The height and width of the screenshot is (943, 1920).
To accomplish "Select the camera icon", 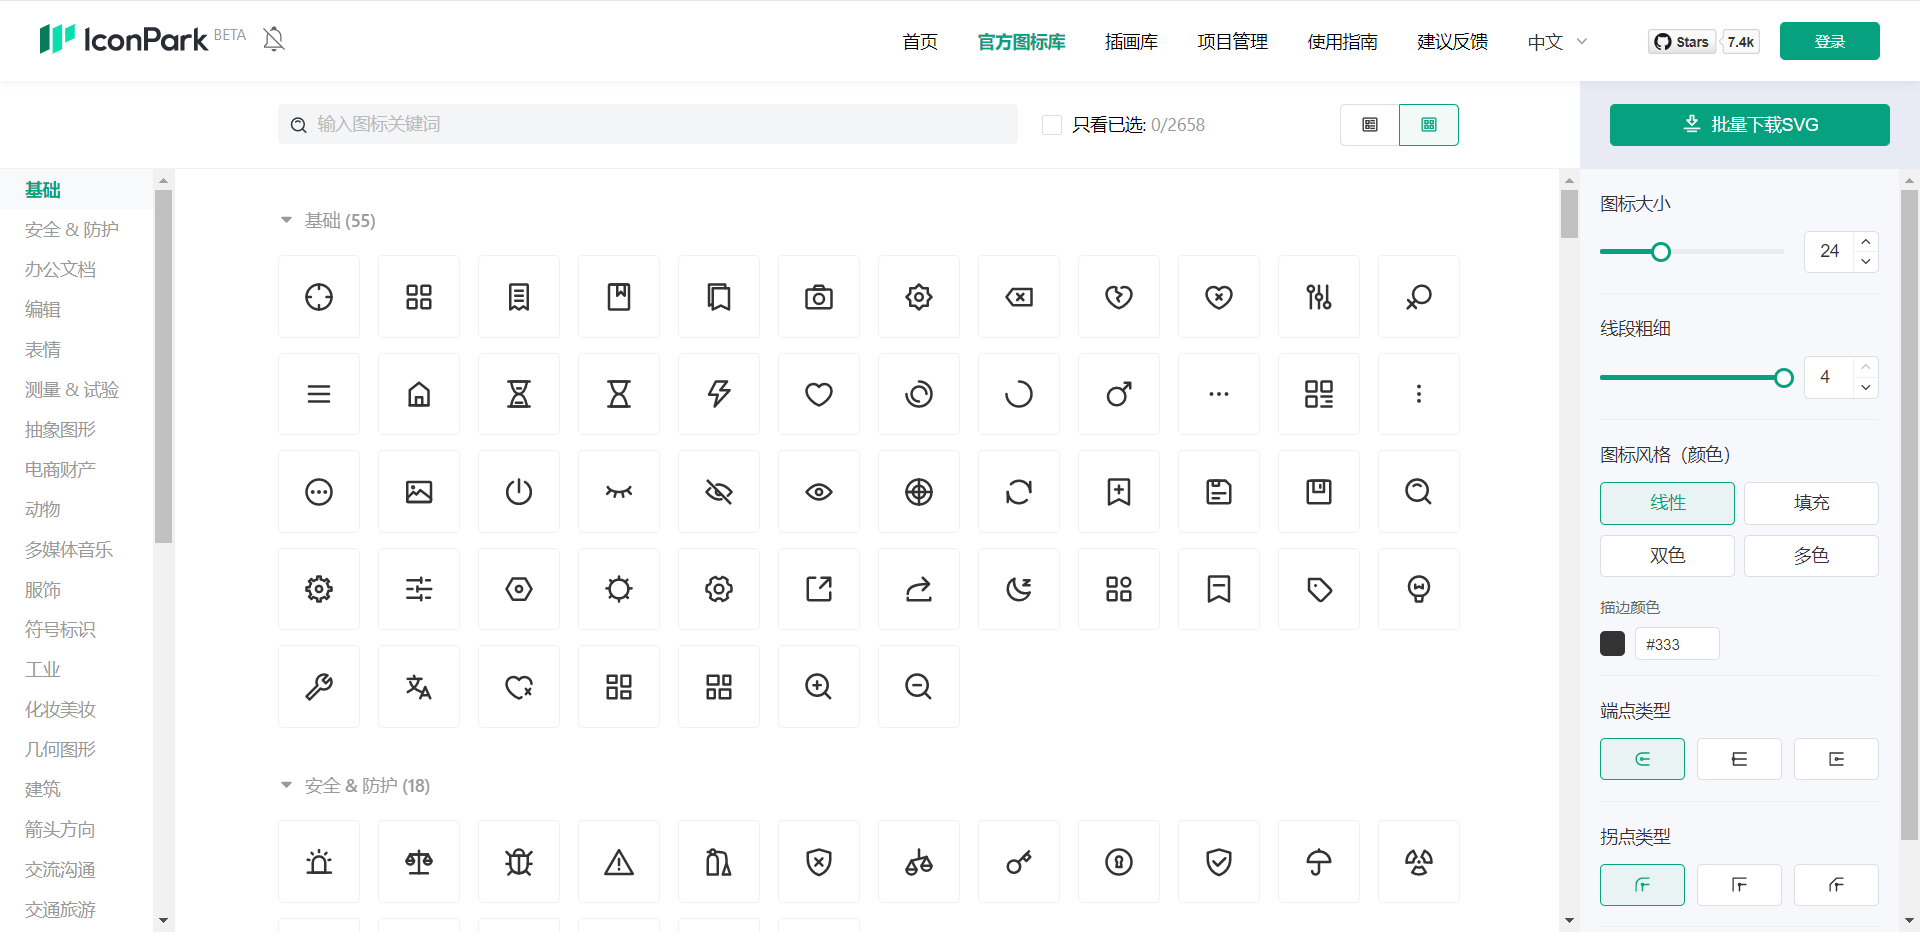I will coord(819,297).
